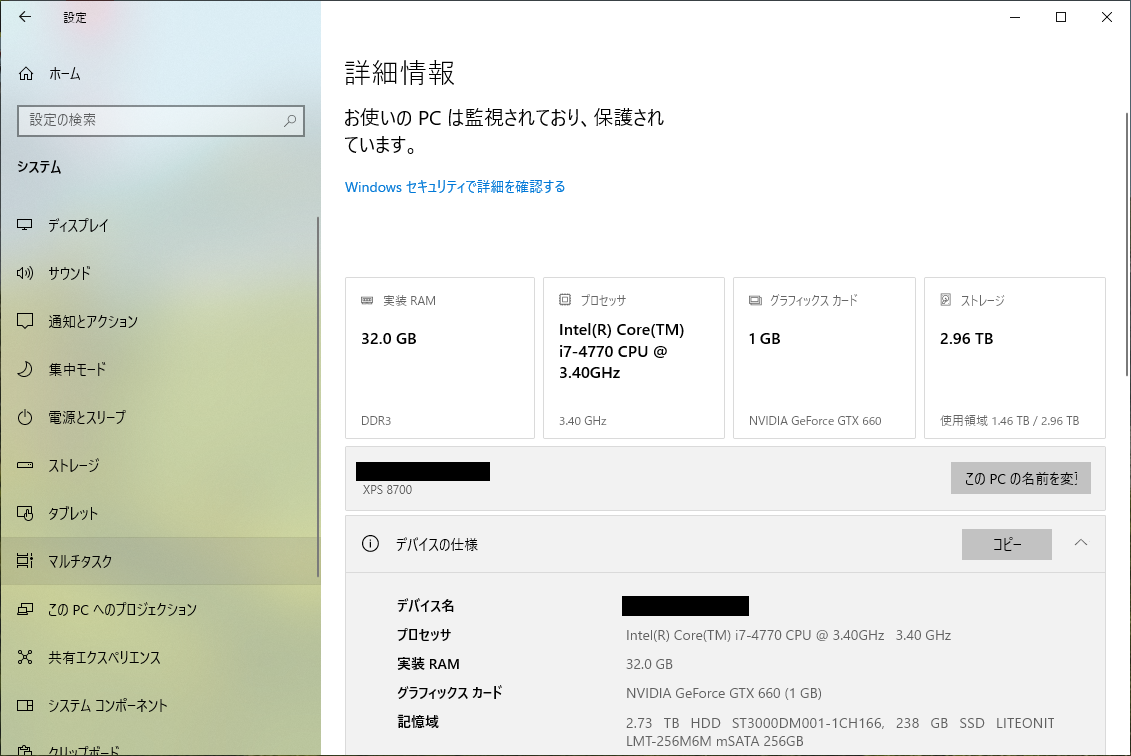Click into the settings search field
The width and height of the screenshot is (1131, 756).
coord(150,121)
